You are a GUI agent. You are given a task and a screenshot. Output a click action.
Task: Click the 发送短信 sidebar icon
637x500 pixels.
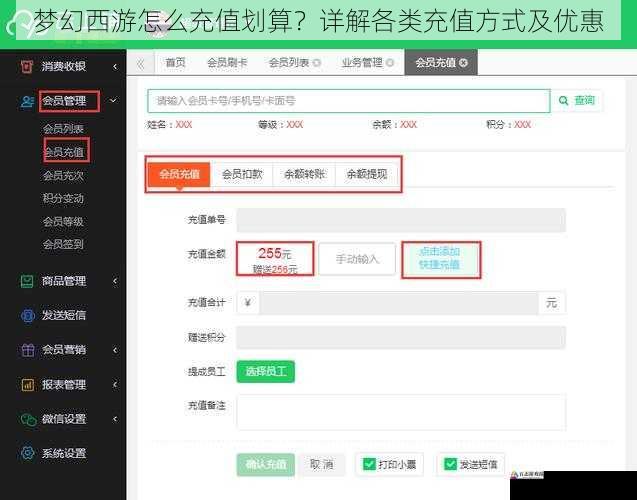click(28, 315)
